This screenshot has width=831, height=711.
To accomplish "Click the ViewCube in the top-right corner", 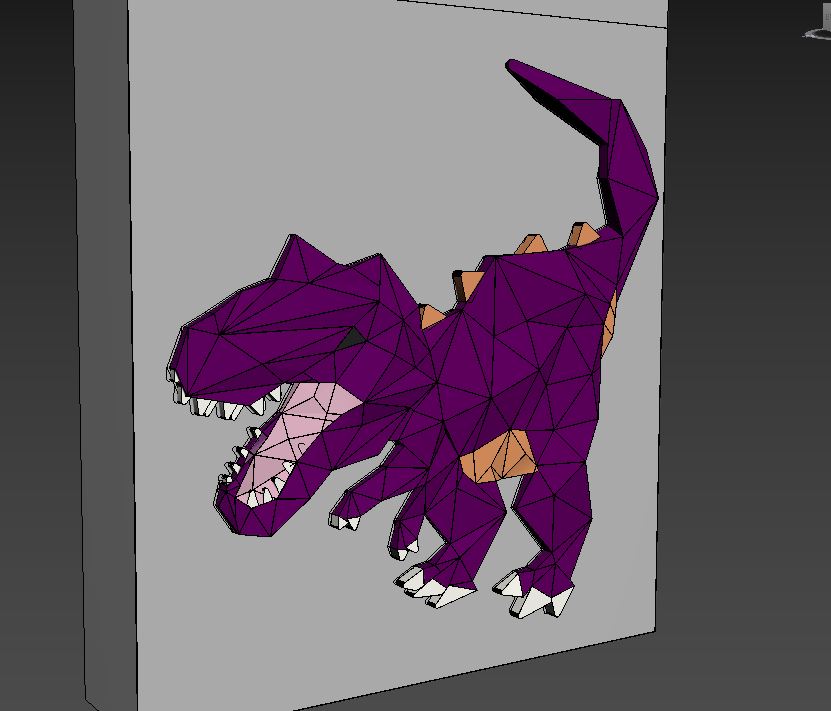I will [819, 32].
